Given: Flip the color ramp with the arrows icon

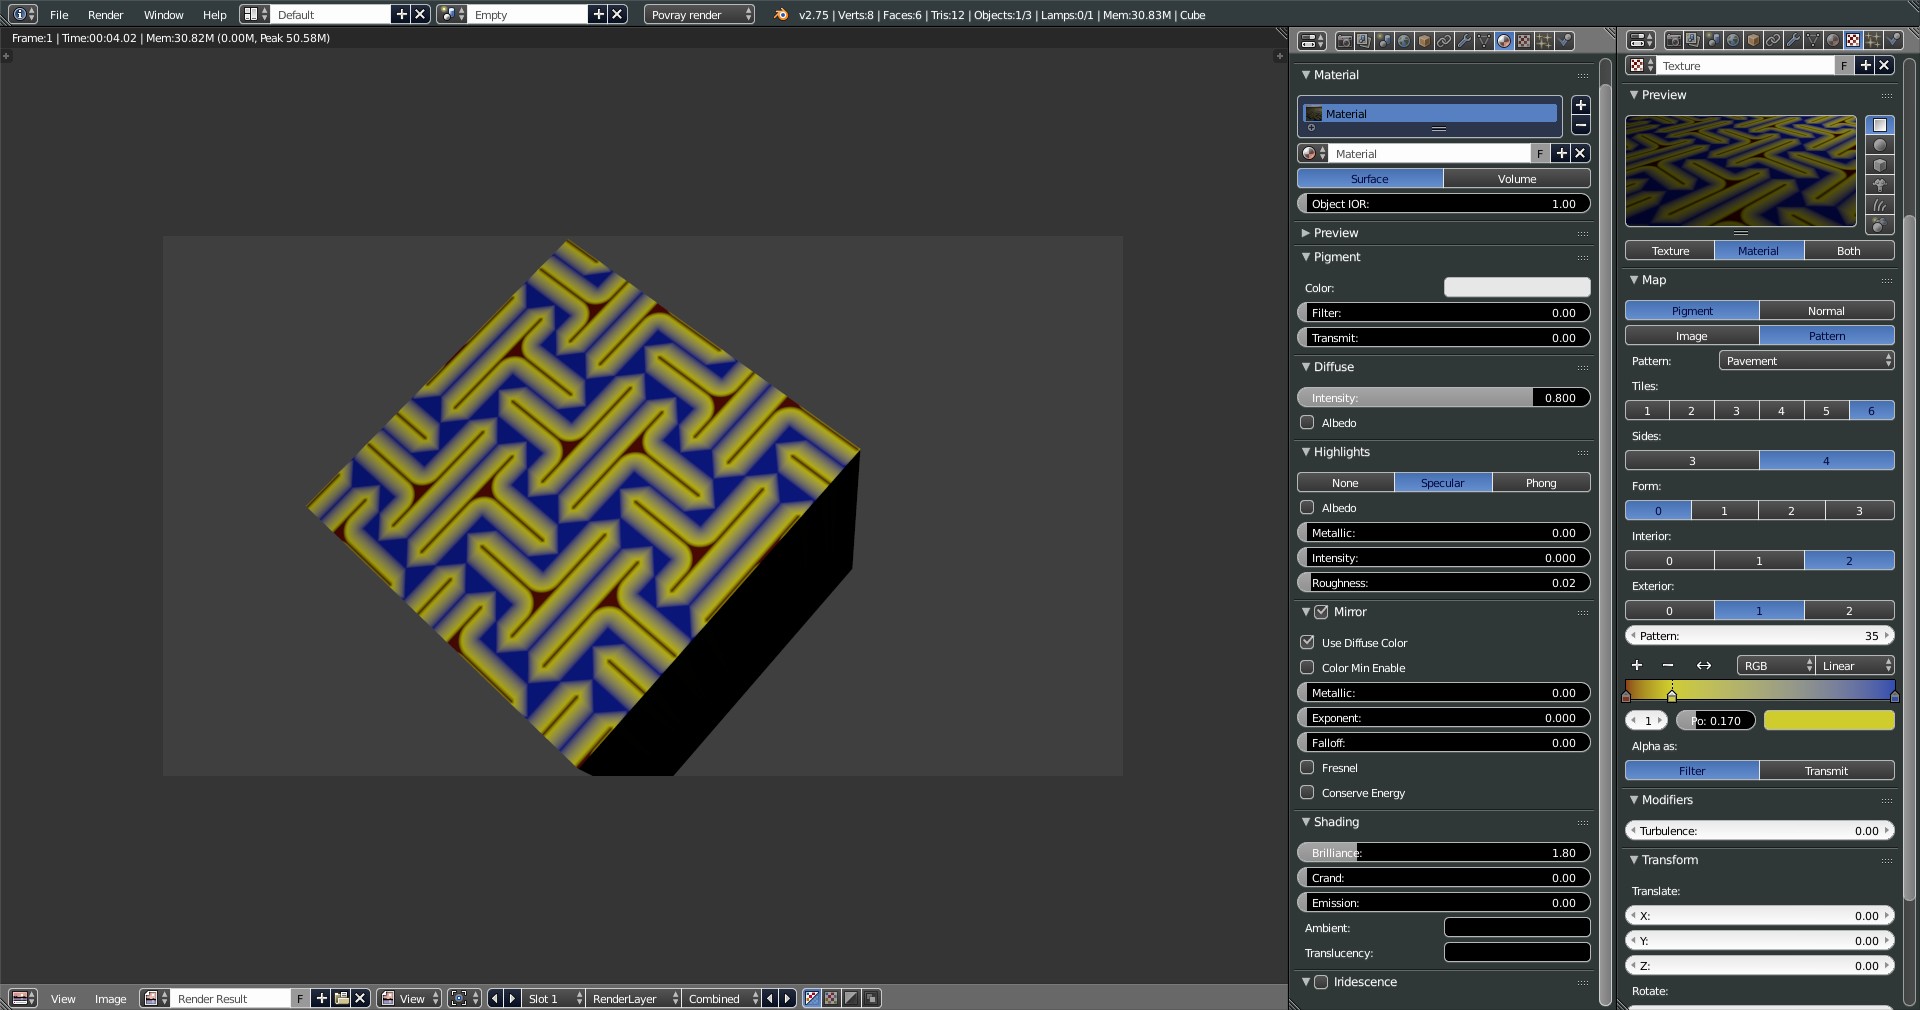Looking at the screenshot, I should 1703,666.
